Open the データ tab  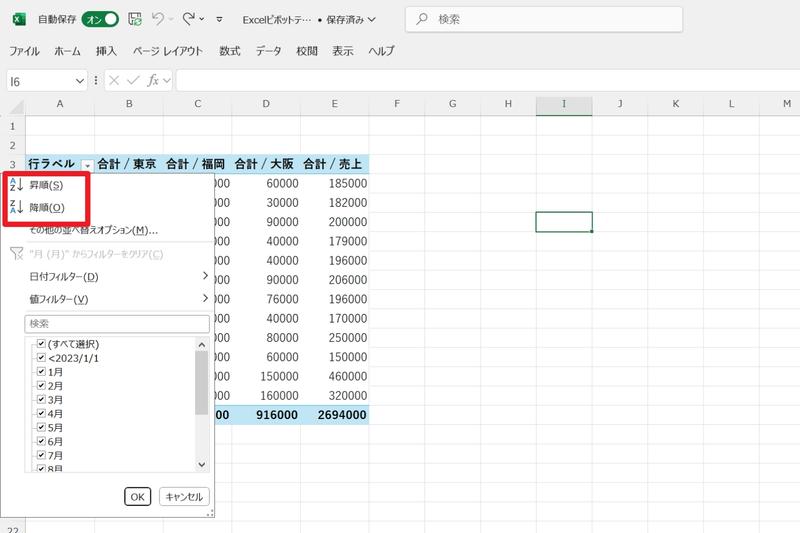[x=268, y=51]
